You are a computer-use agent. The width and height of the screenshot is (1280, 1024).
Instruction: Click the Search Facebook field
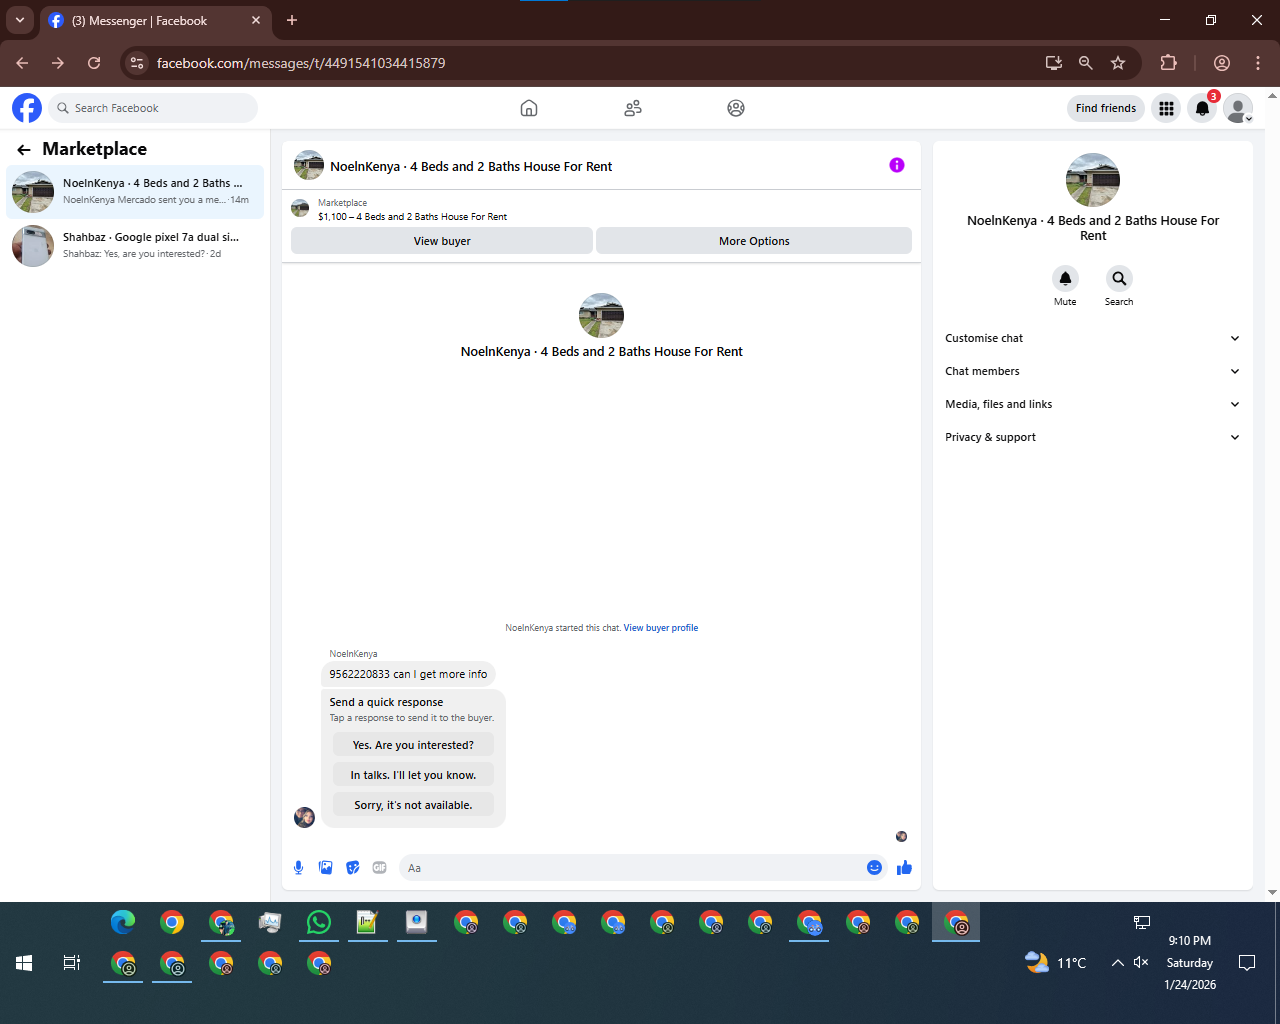coord(153,108)
